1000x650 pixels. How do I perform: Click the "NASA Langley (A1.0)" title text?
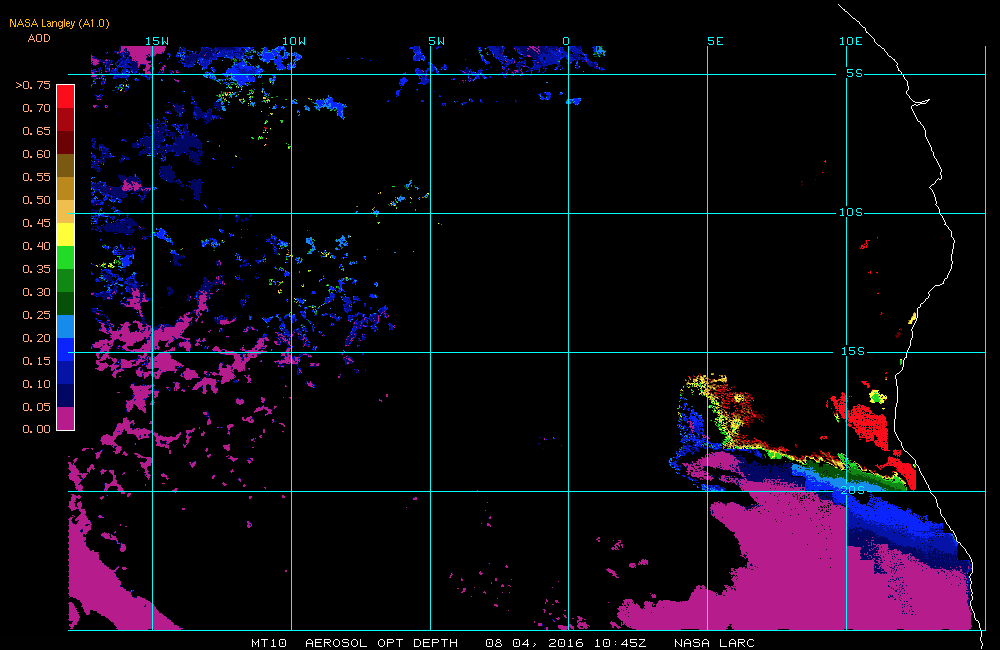59,23
